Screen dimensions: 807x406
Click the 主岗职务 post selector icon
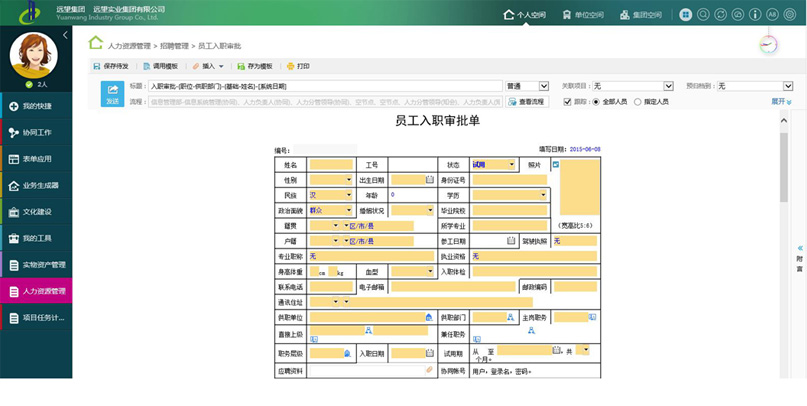pos(592,317)
